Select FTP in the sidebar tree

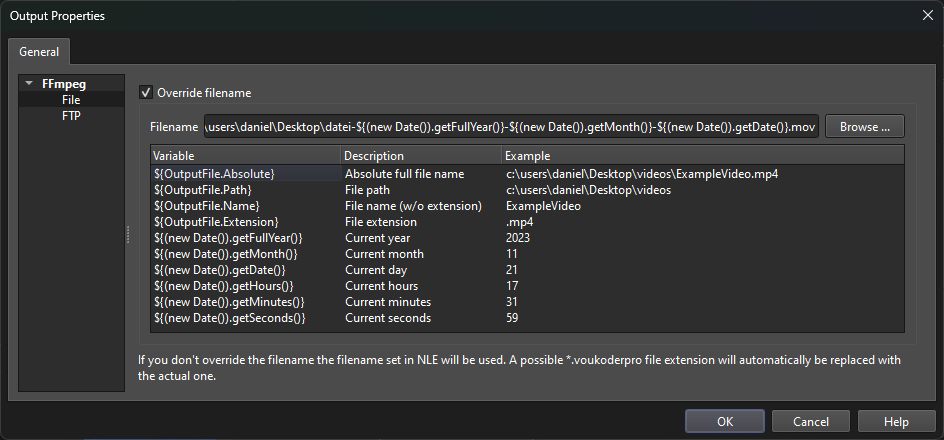tap(71, 115)
